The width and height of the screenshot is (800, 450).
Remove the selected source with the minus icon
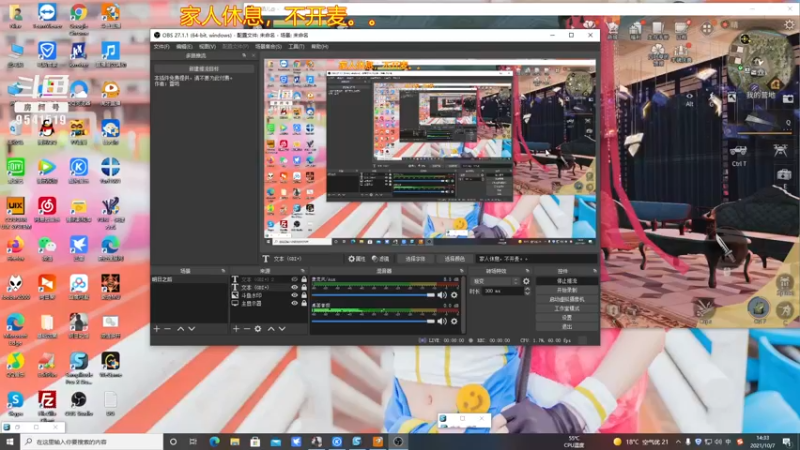click(247, 329)
